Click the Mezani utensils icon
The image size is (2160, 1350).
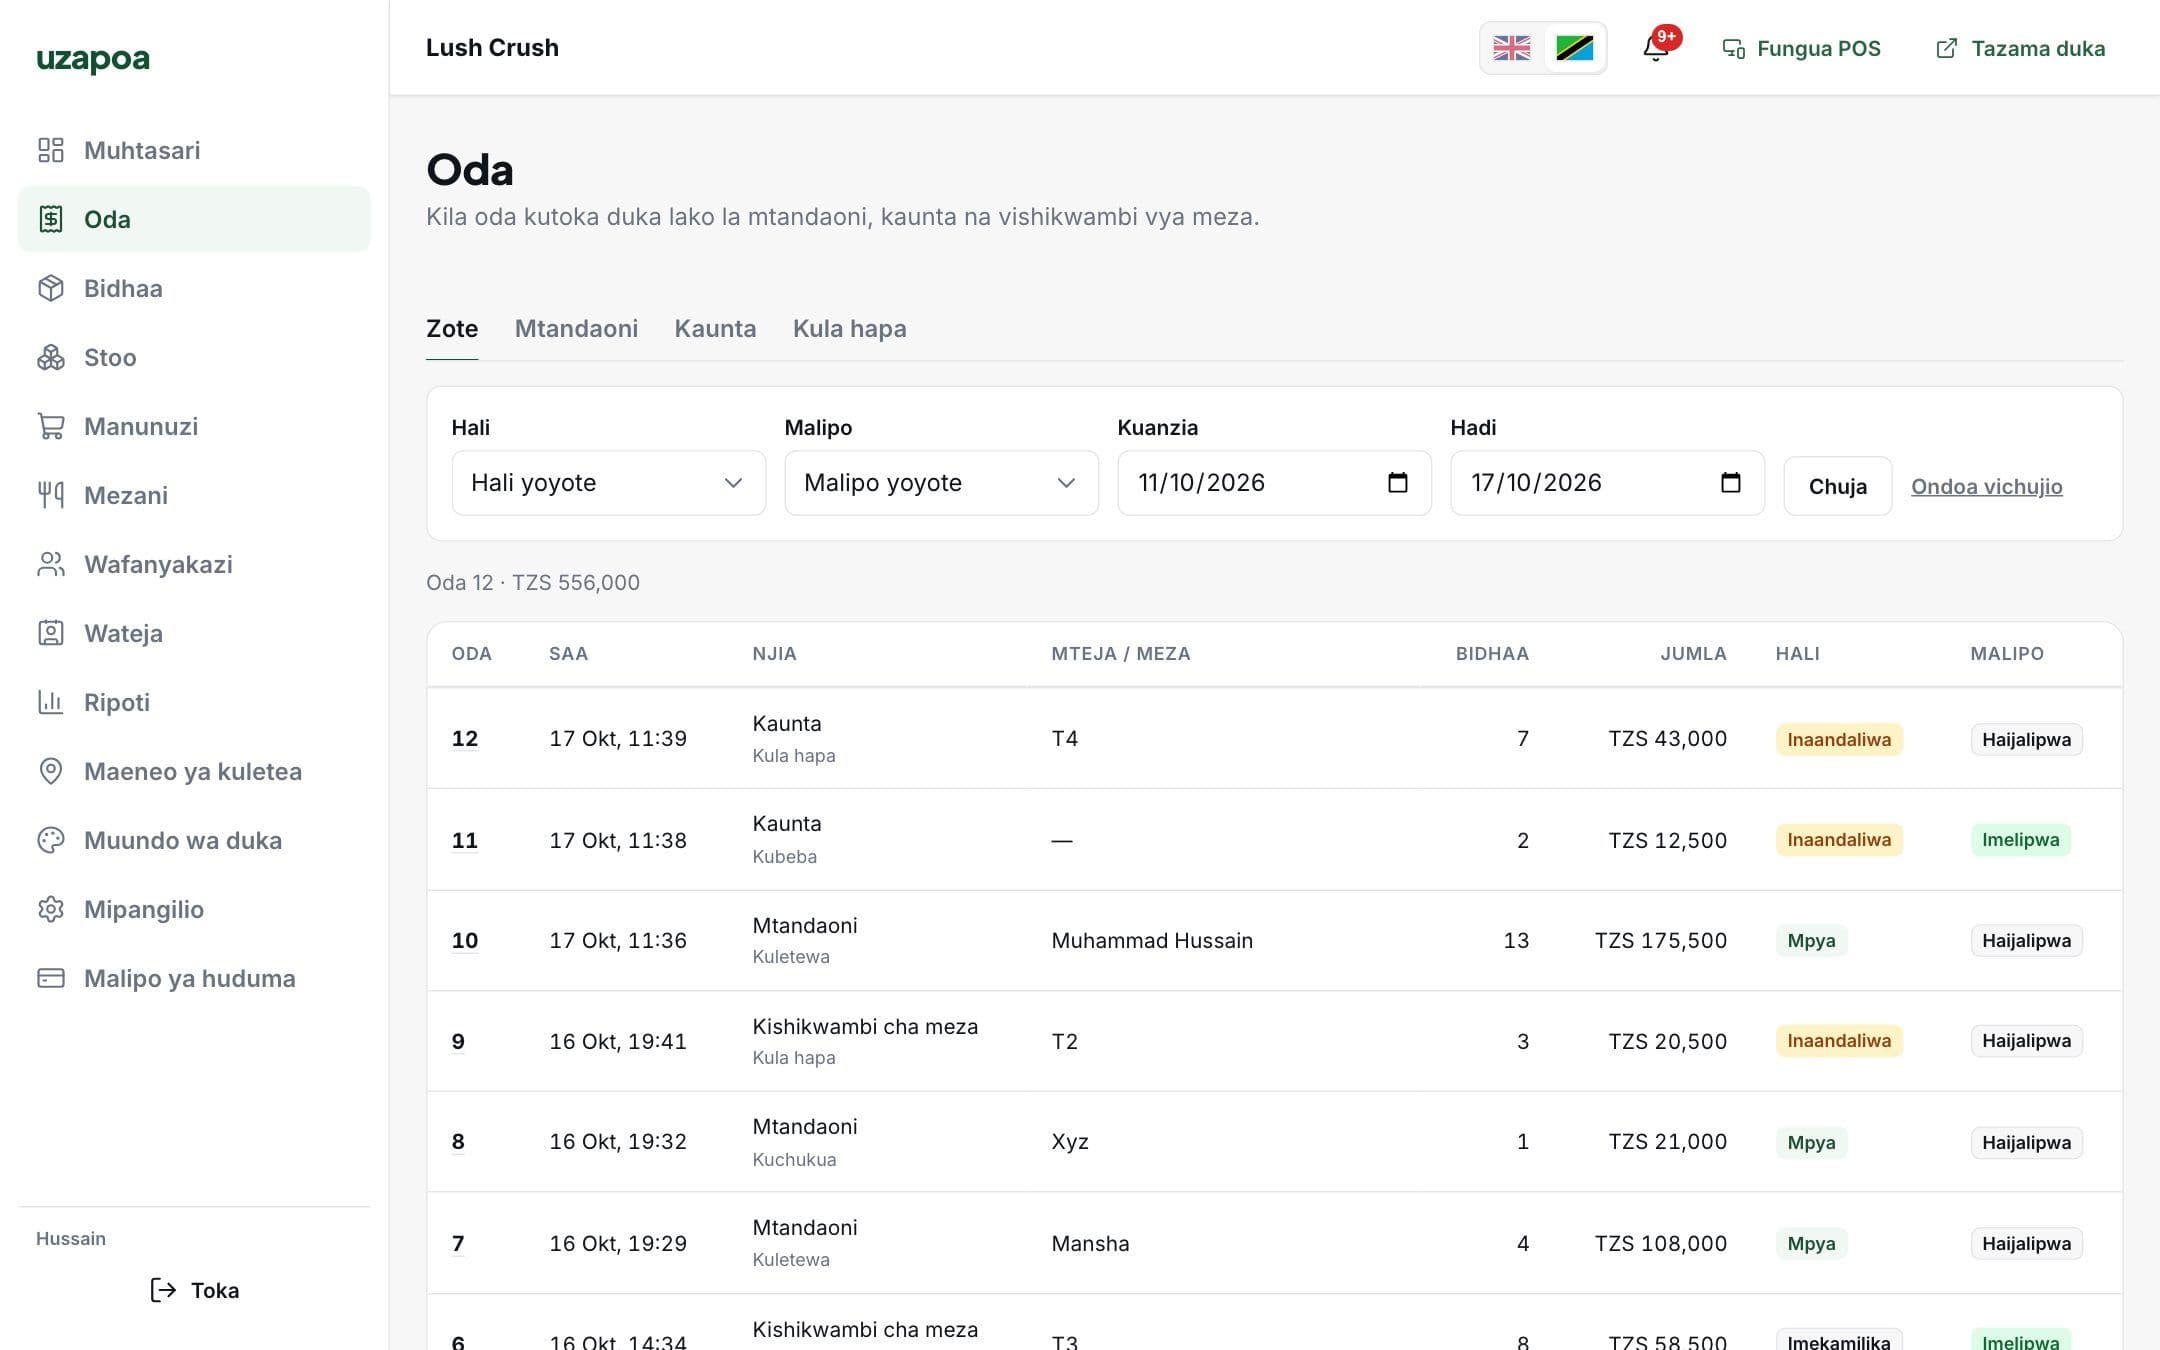pyautogui.click(x=51, y=495)
